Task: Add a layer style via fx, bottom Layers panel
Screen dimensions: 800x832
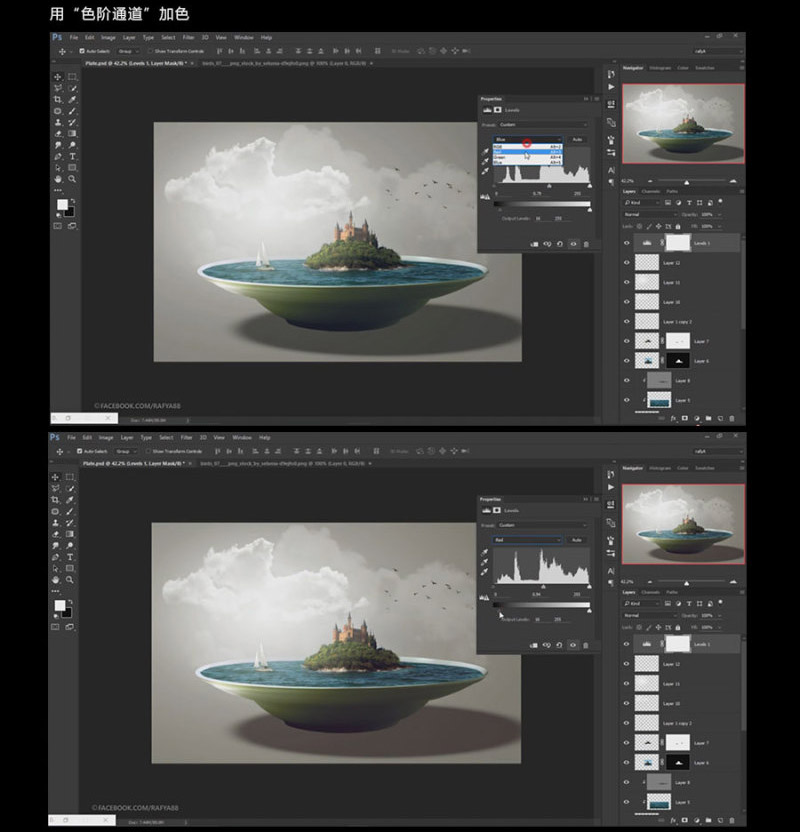Action: [x=673, y=820]
